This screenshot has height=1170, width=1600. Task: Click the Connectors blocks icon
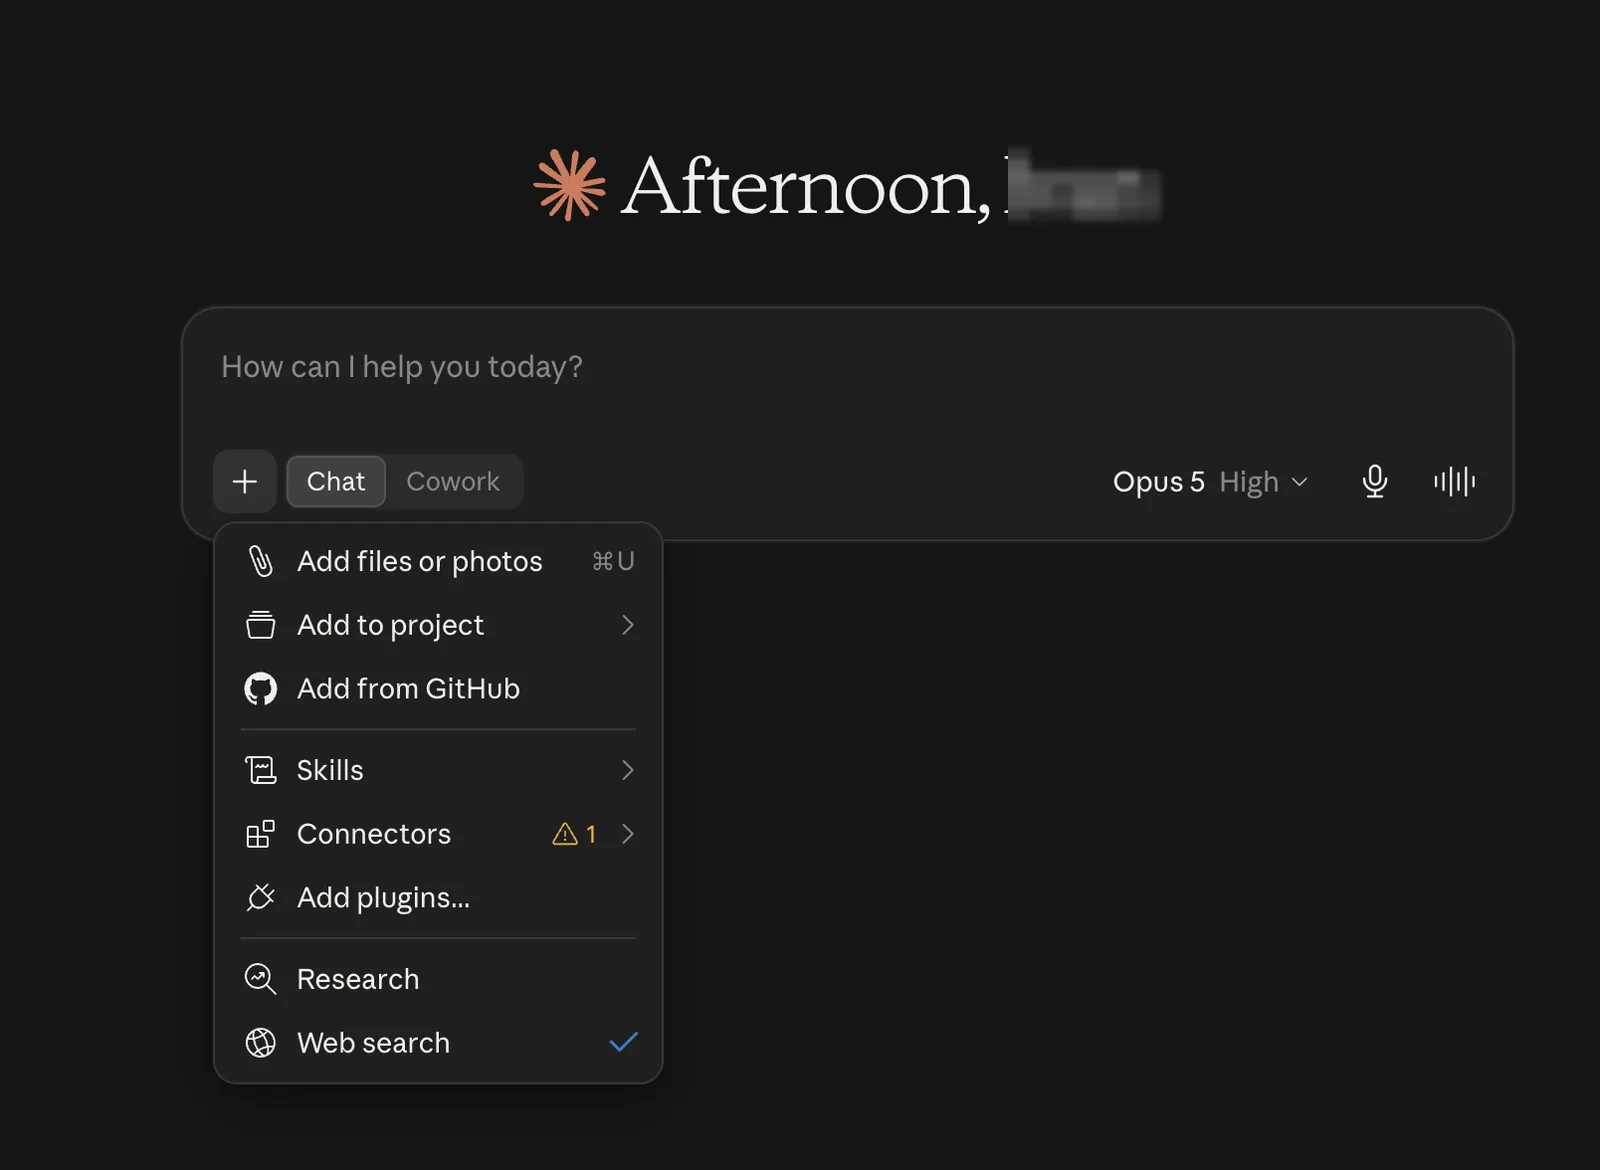pyautogui.click(x=260, y=834)
